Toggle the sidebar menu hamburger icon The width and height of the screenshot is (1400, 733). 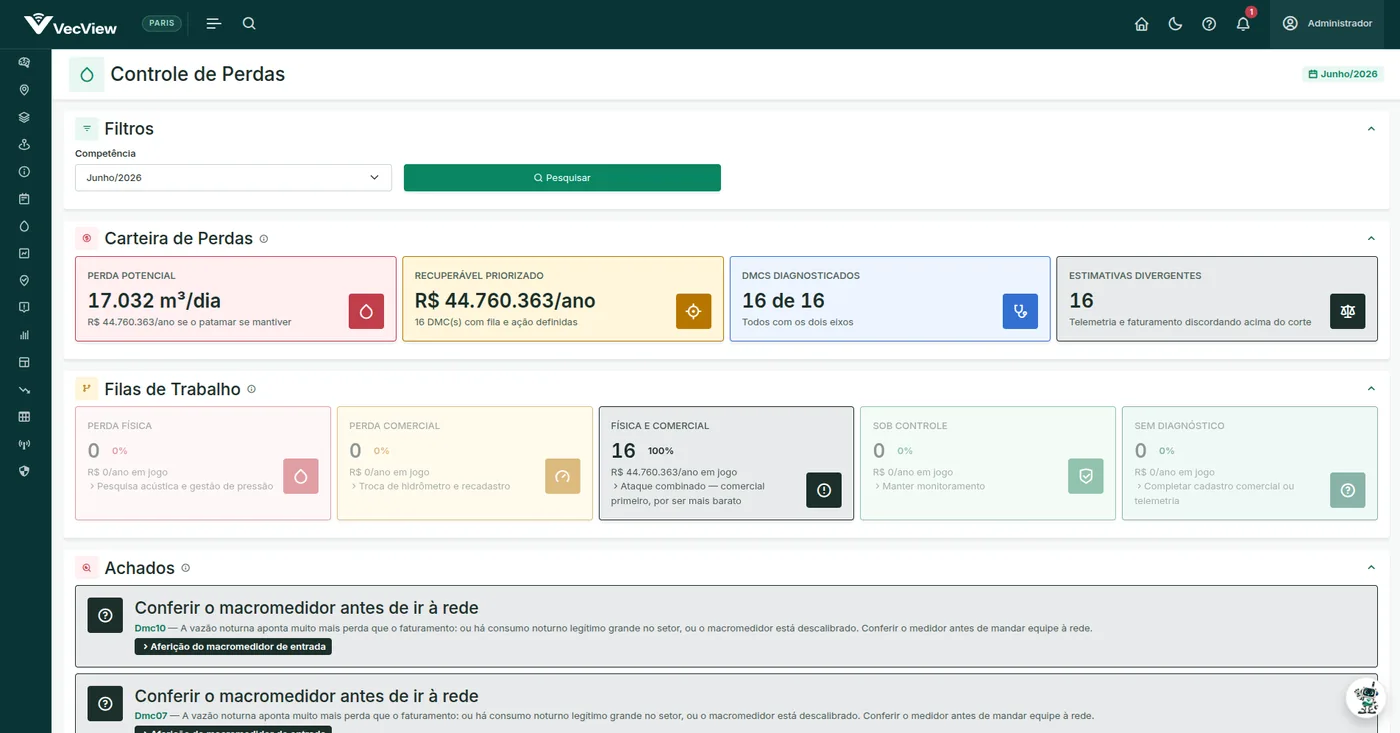tap(213, 24)
